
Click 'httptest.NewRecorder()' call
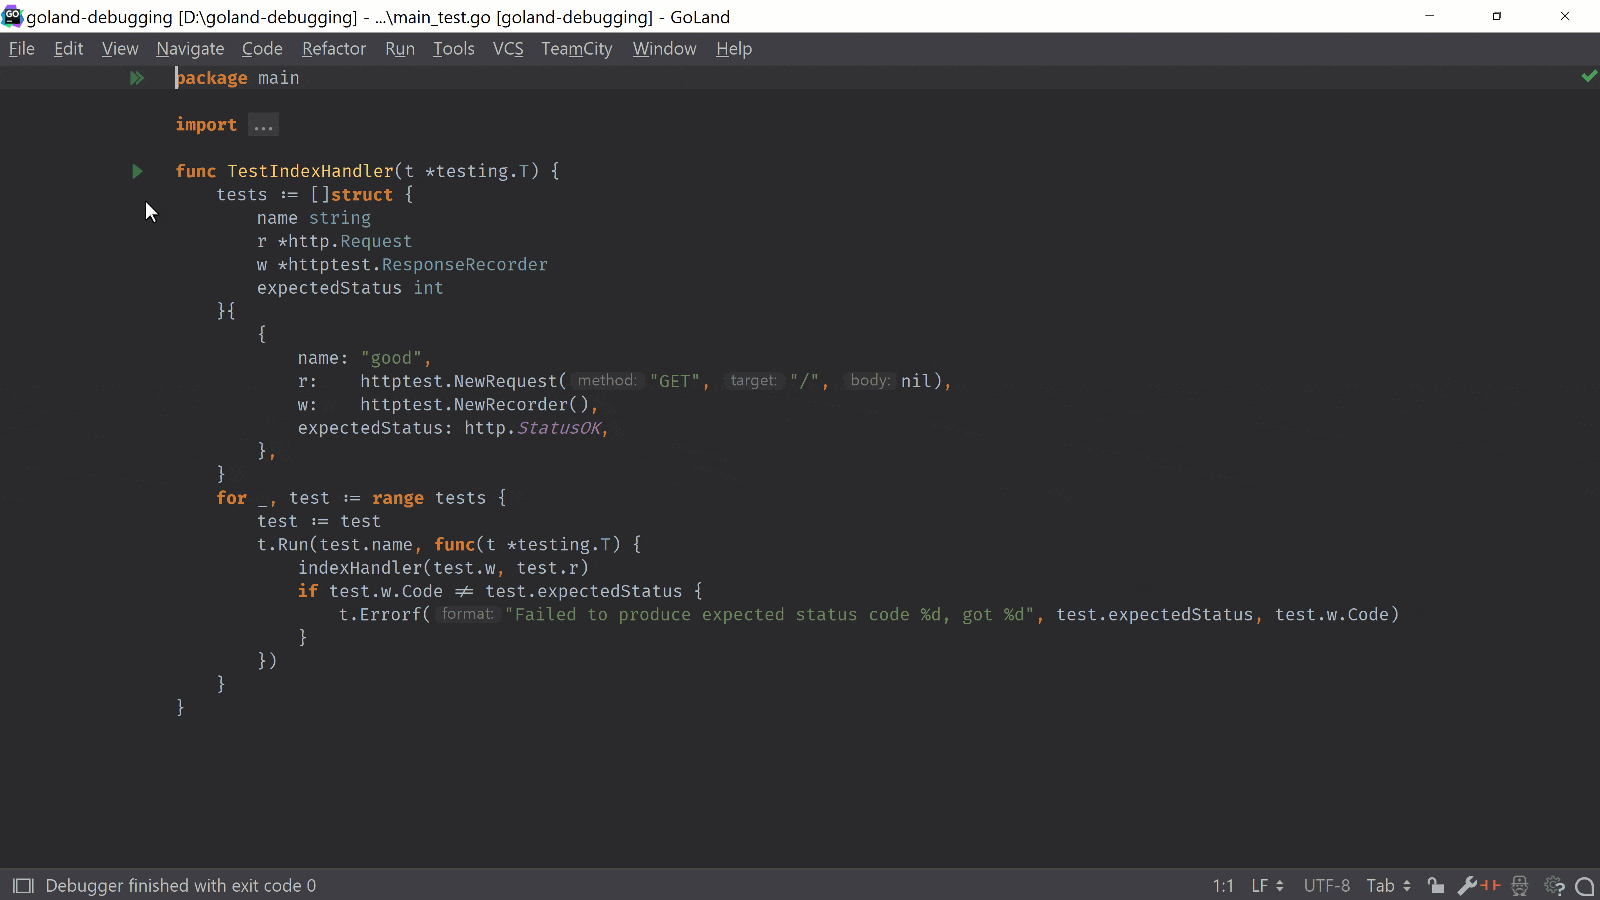[x=475, y=405]
